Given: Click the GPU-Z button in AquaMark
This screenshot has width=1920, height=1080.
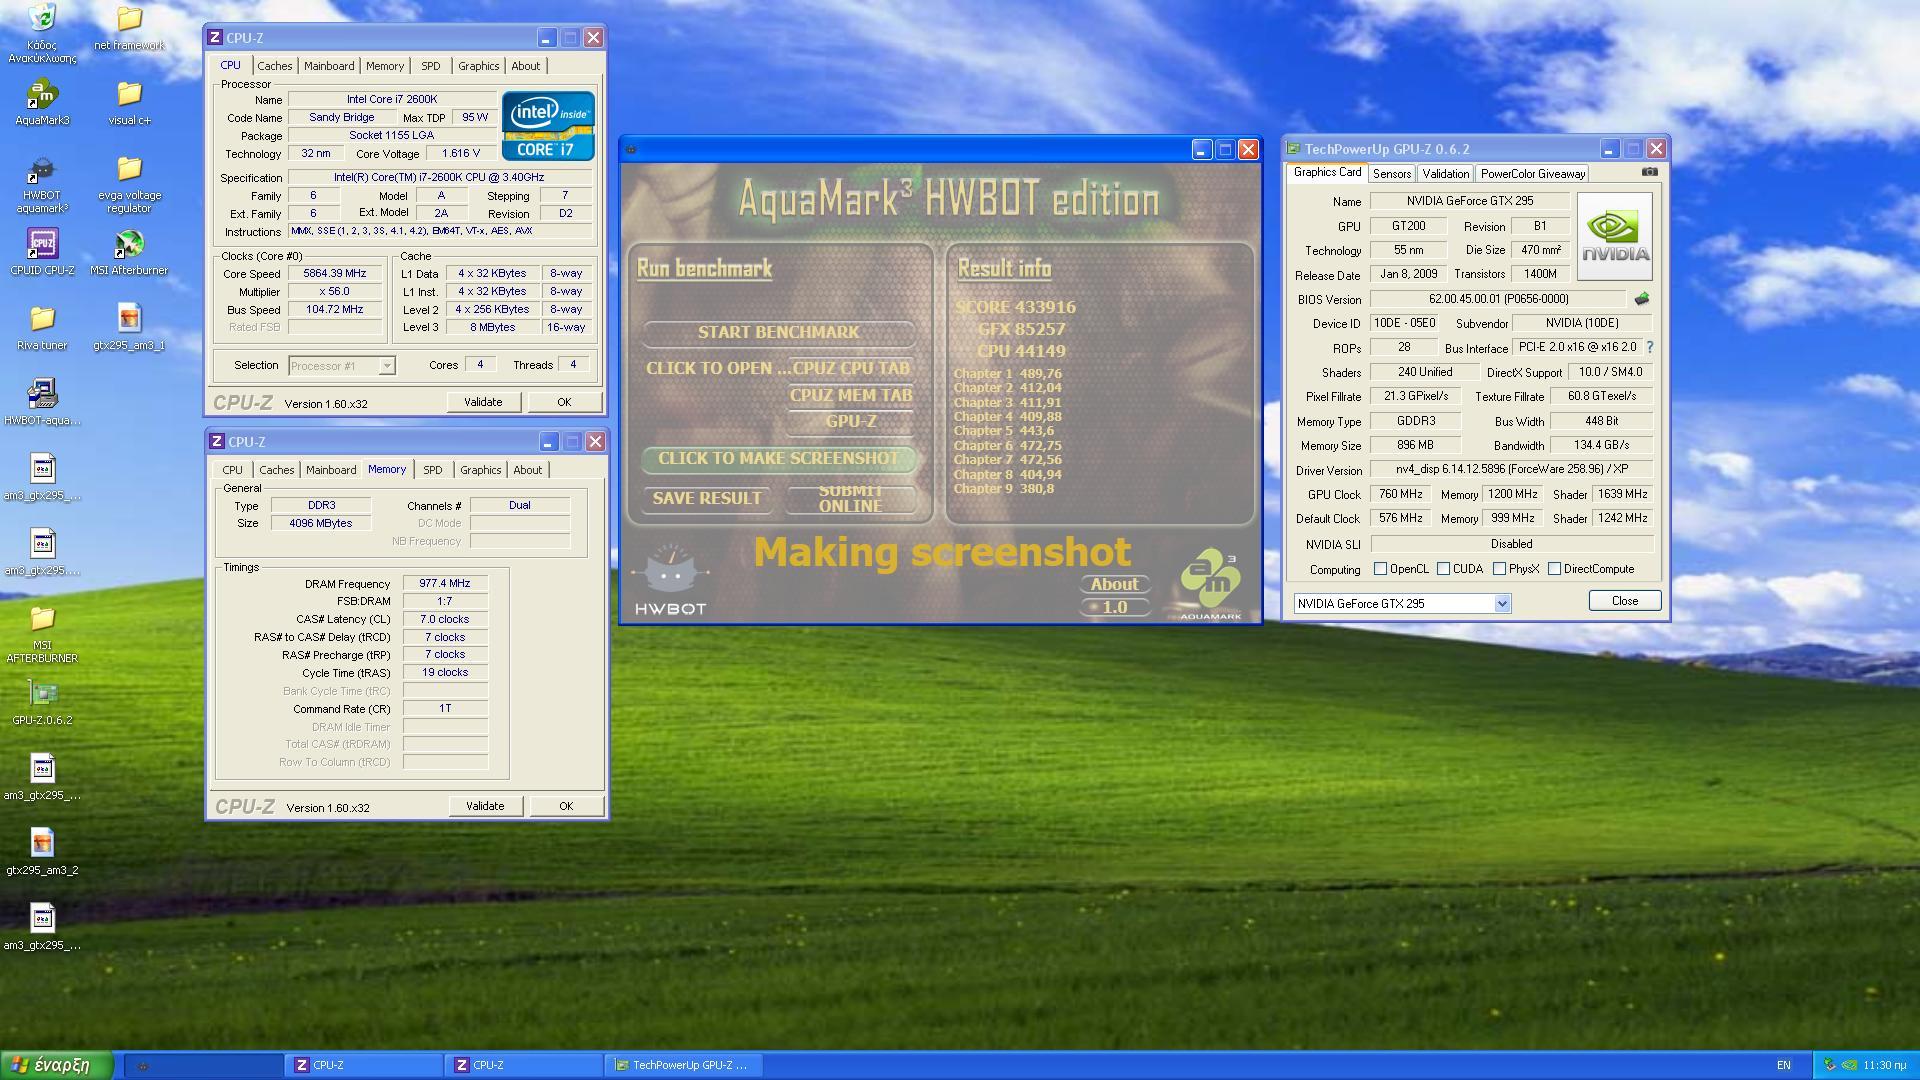Looking at the screenshot, I should click(x=851, y=422).
